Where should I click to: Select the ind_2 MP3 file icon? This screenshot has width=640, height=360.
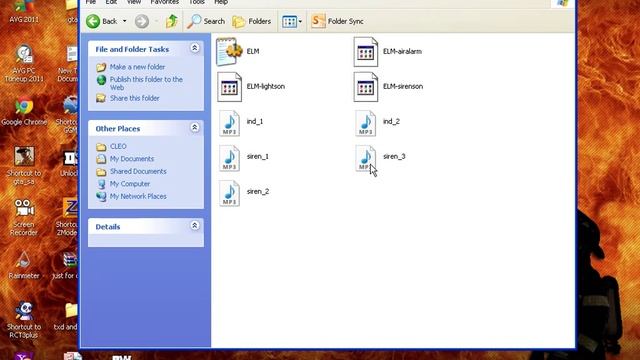point(366,123)
